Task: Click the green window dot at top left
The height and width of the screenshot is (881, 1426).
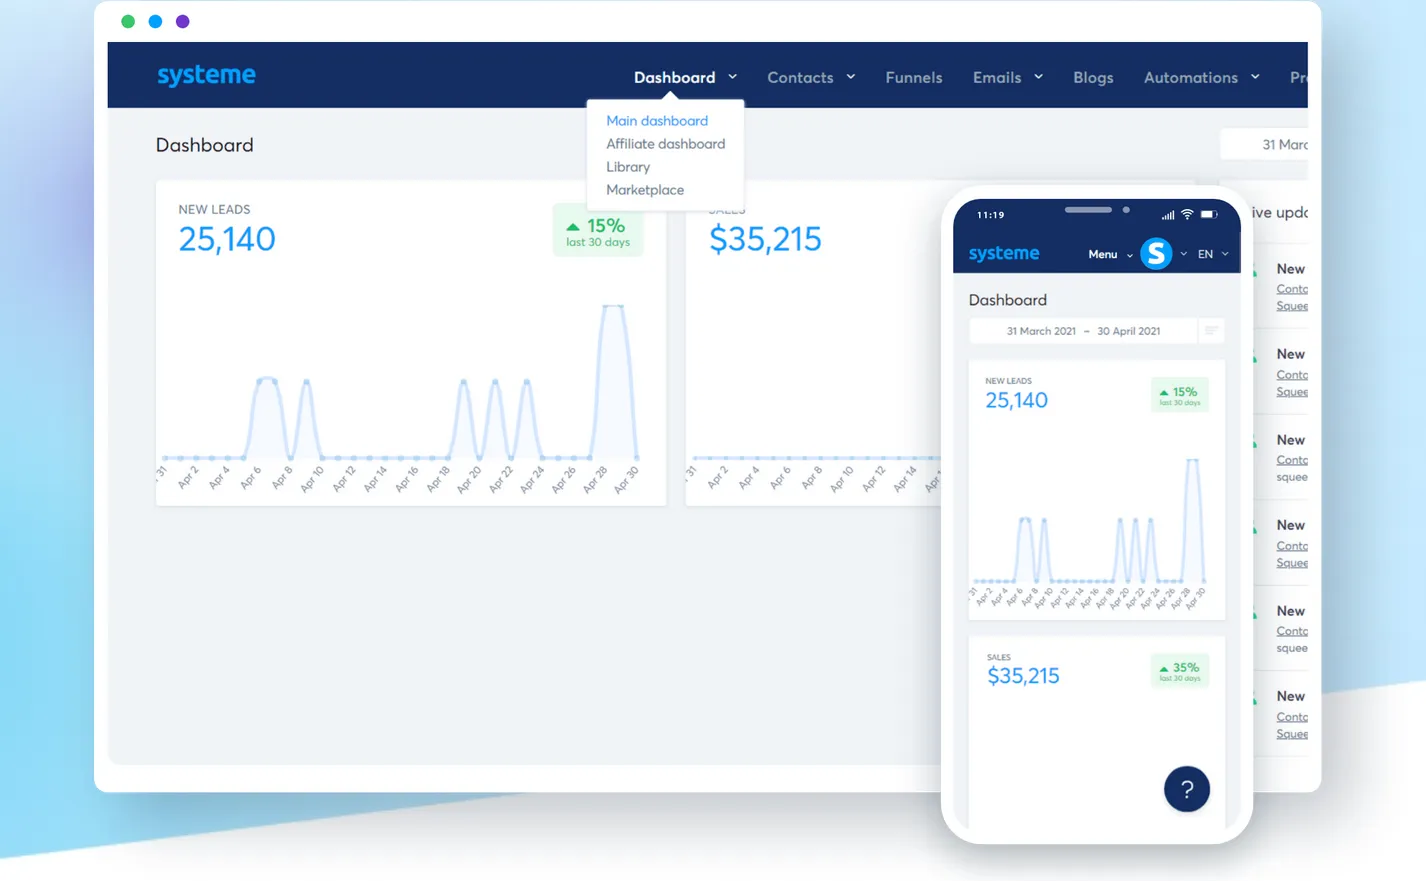Action: click(128, 21)
